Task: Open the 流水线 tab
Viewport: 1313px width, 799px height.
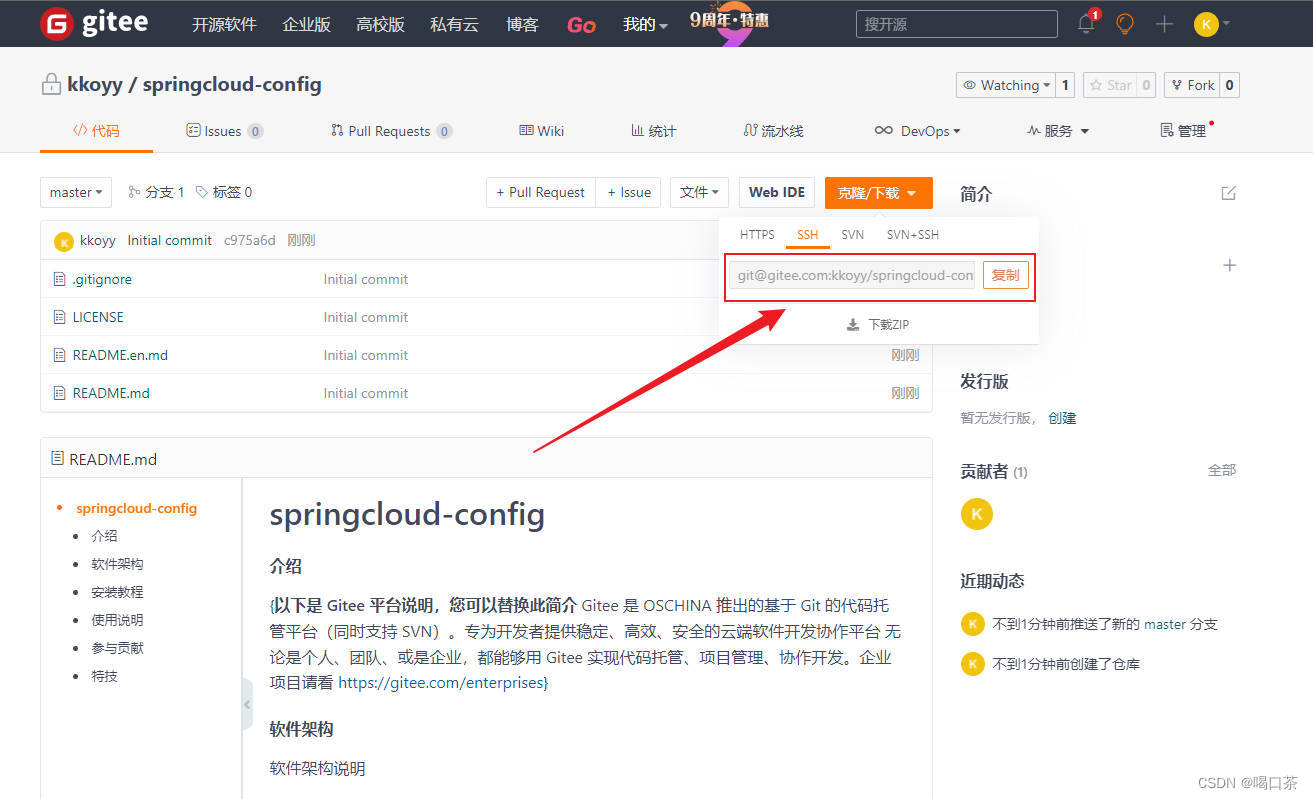Action: pos(773,131)
